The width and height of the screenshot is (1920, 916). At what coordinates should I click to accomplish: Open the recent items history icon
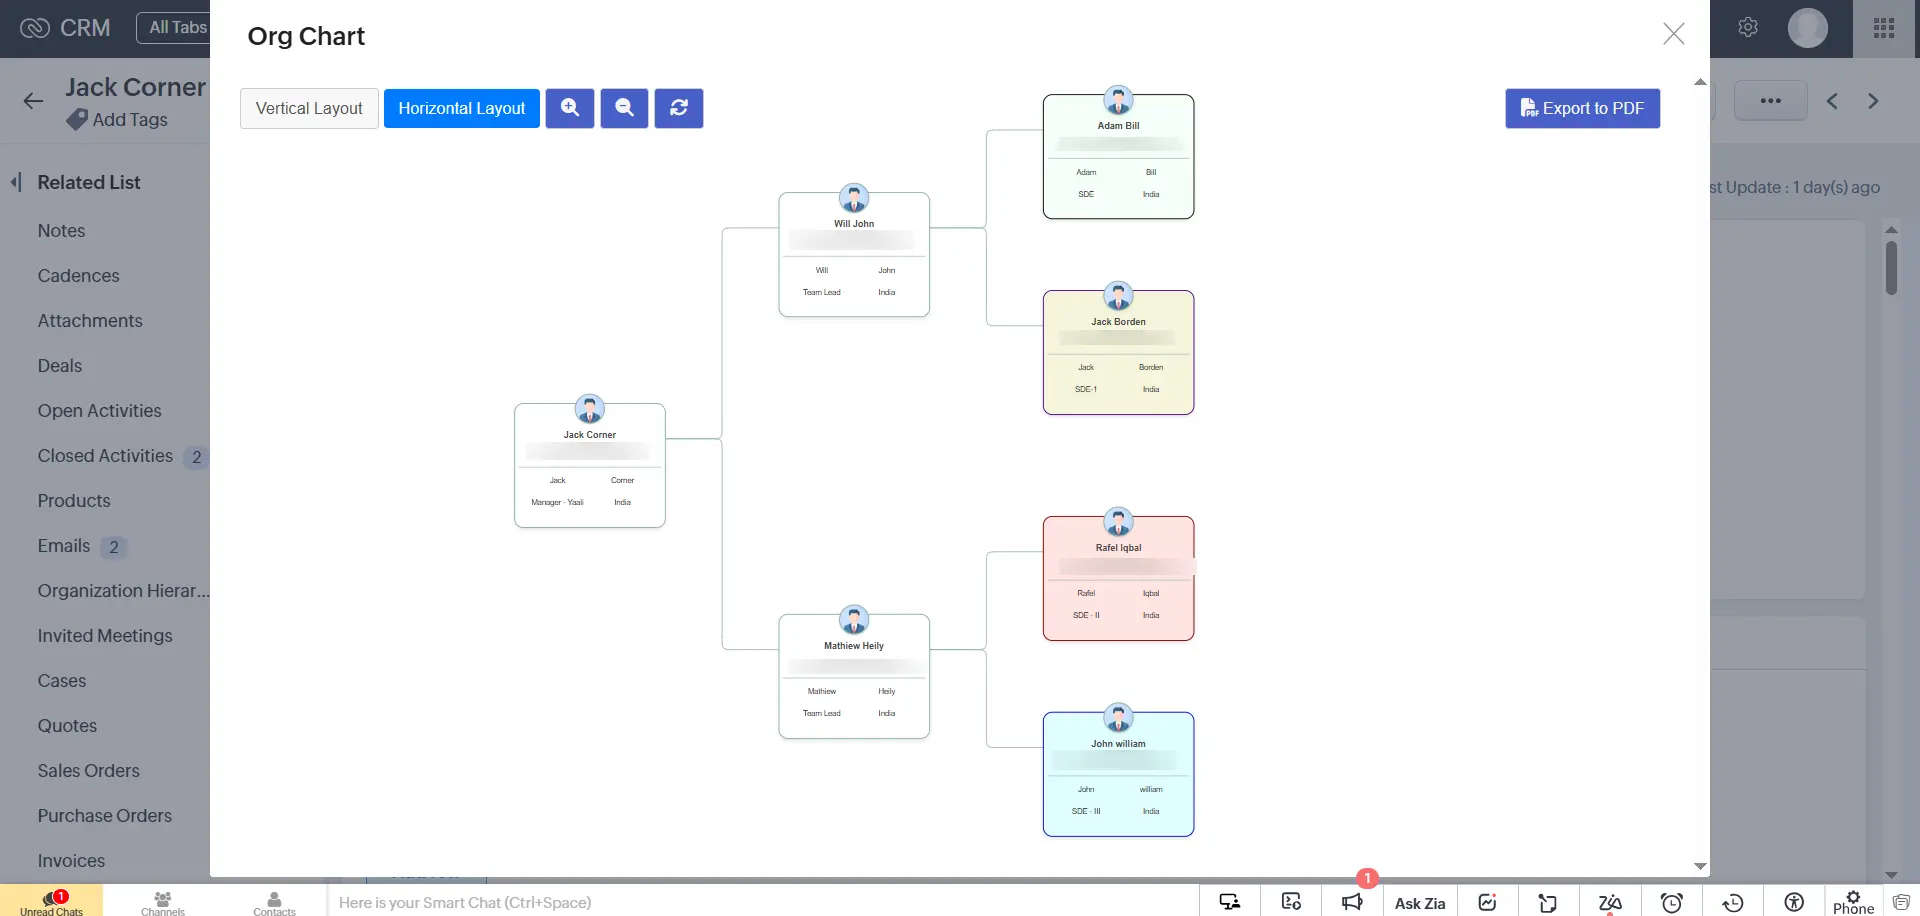(1732, 902)
